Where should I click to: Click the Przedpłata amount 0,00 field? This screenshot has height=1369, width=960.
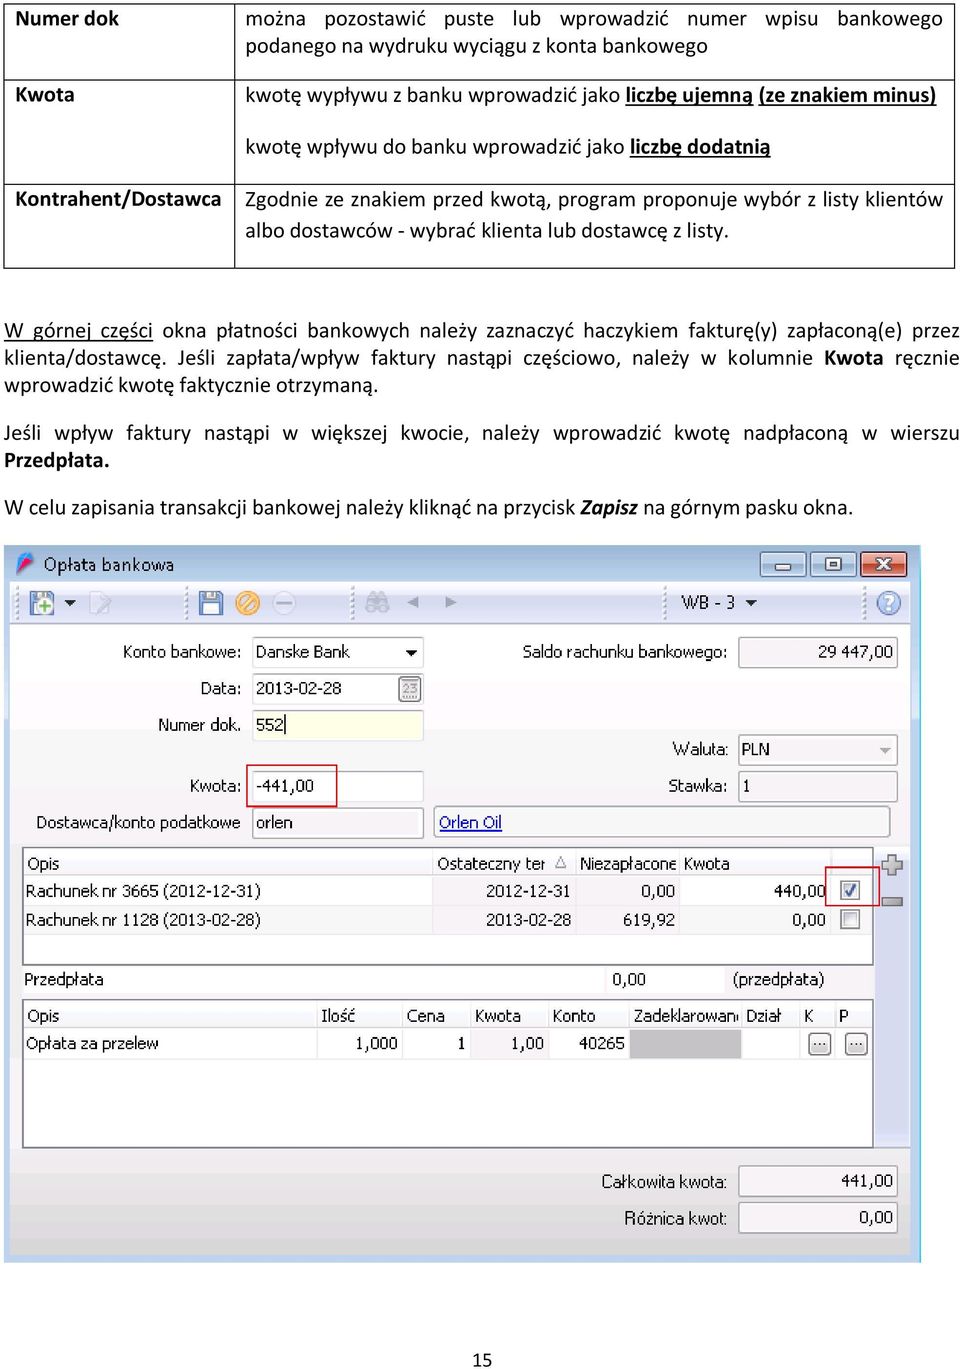pos(666,980)
